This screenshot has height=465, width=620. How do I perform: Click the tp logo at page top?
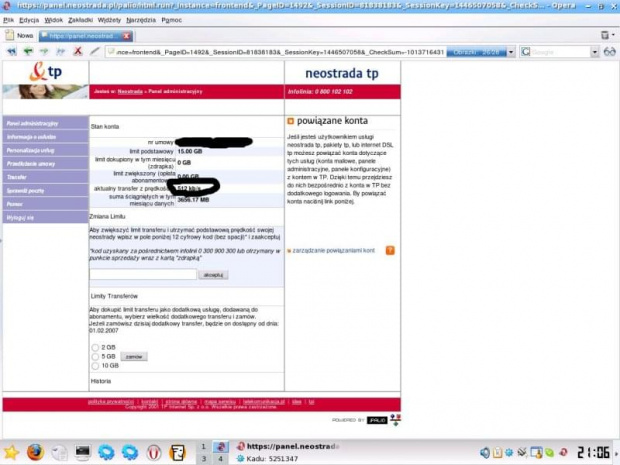45,72
